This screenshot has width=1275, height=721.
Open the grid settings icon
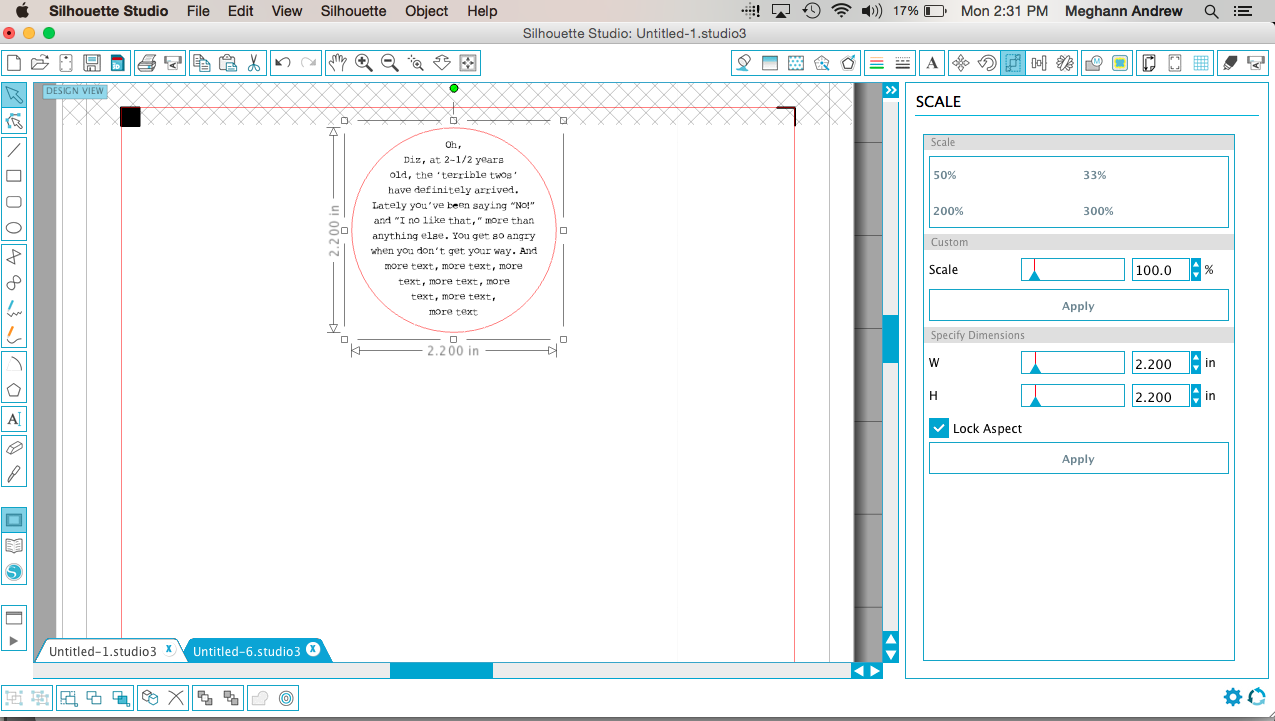point(1202,63)
